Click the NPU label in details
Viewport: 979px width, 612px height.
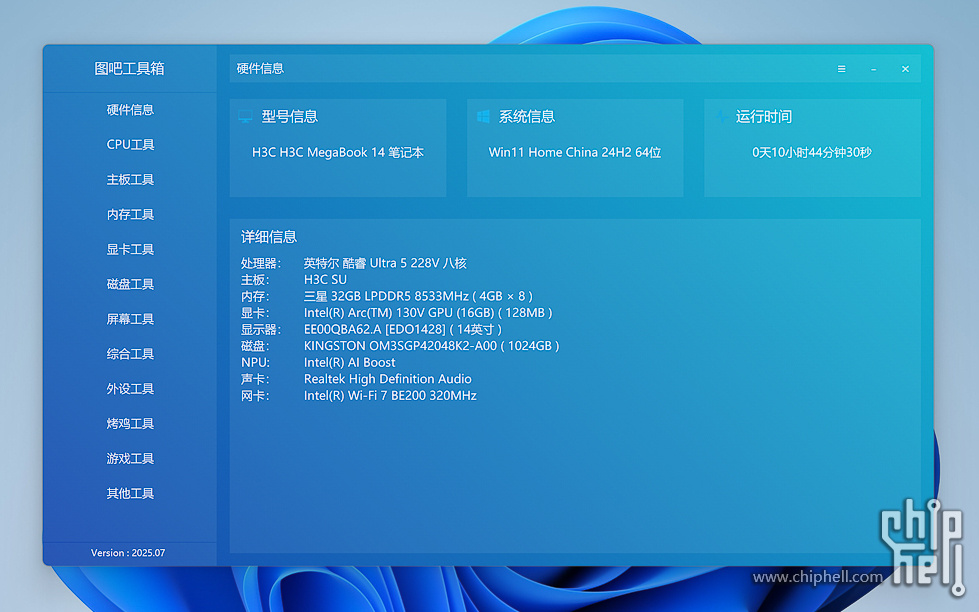255,363
